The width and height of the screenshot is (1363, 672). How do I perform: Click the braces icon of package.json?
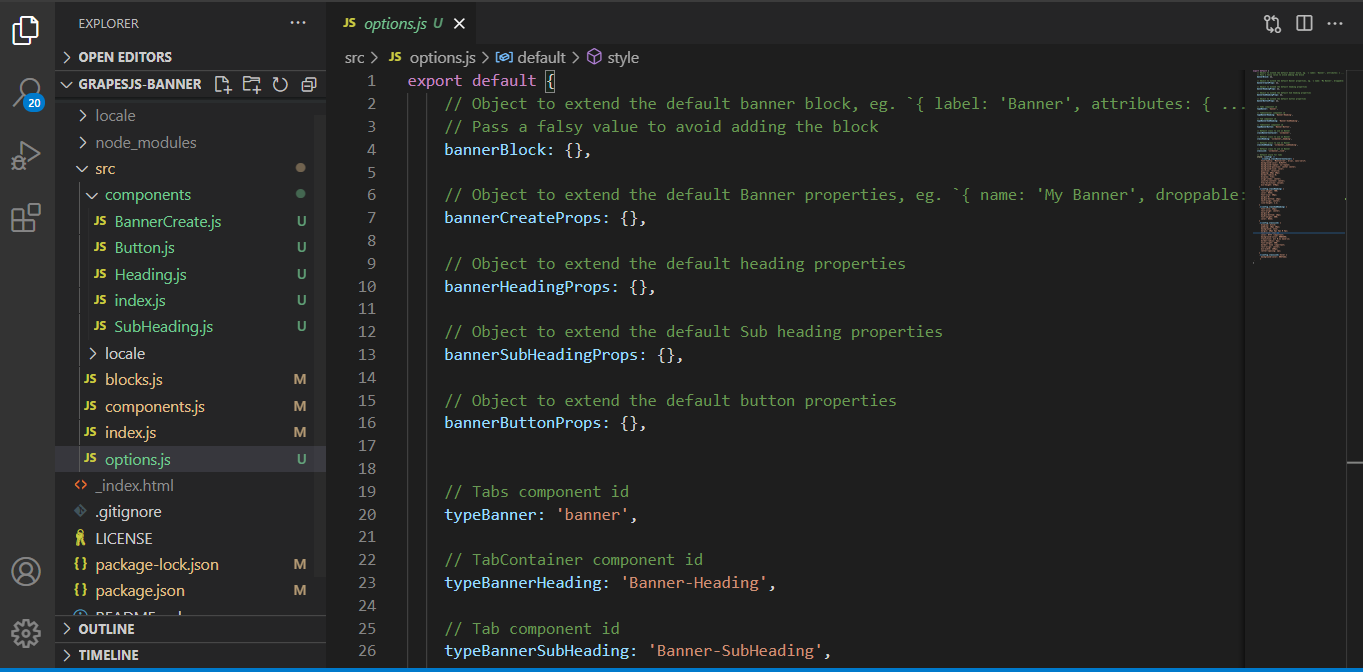[81, 590]
